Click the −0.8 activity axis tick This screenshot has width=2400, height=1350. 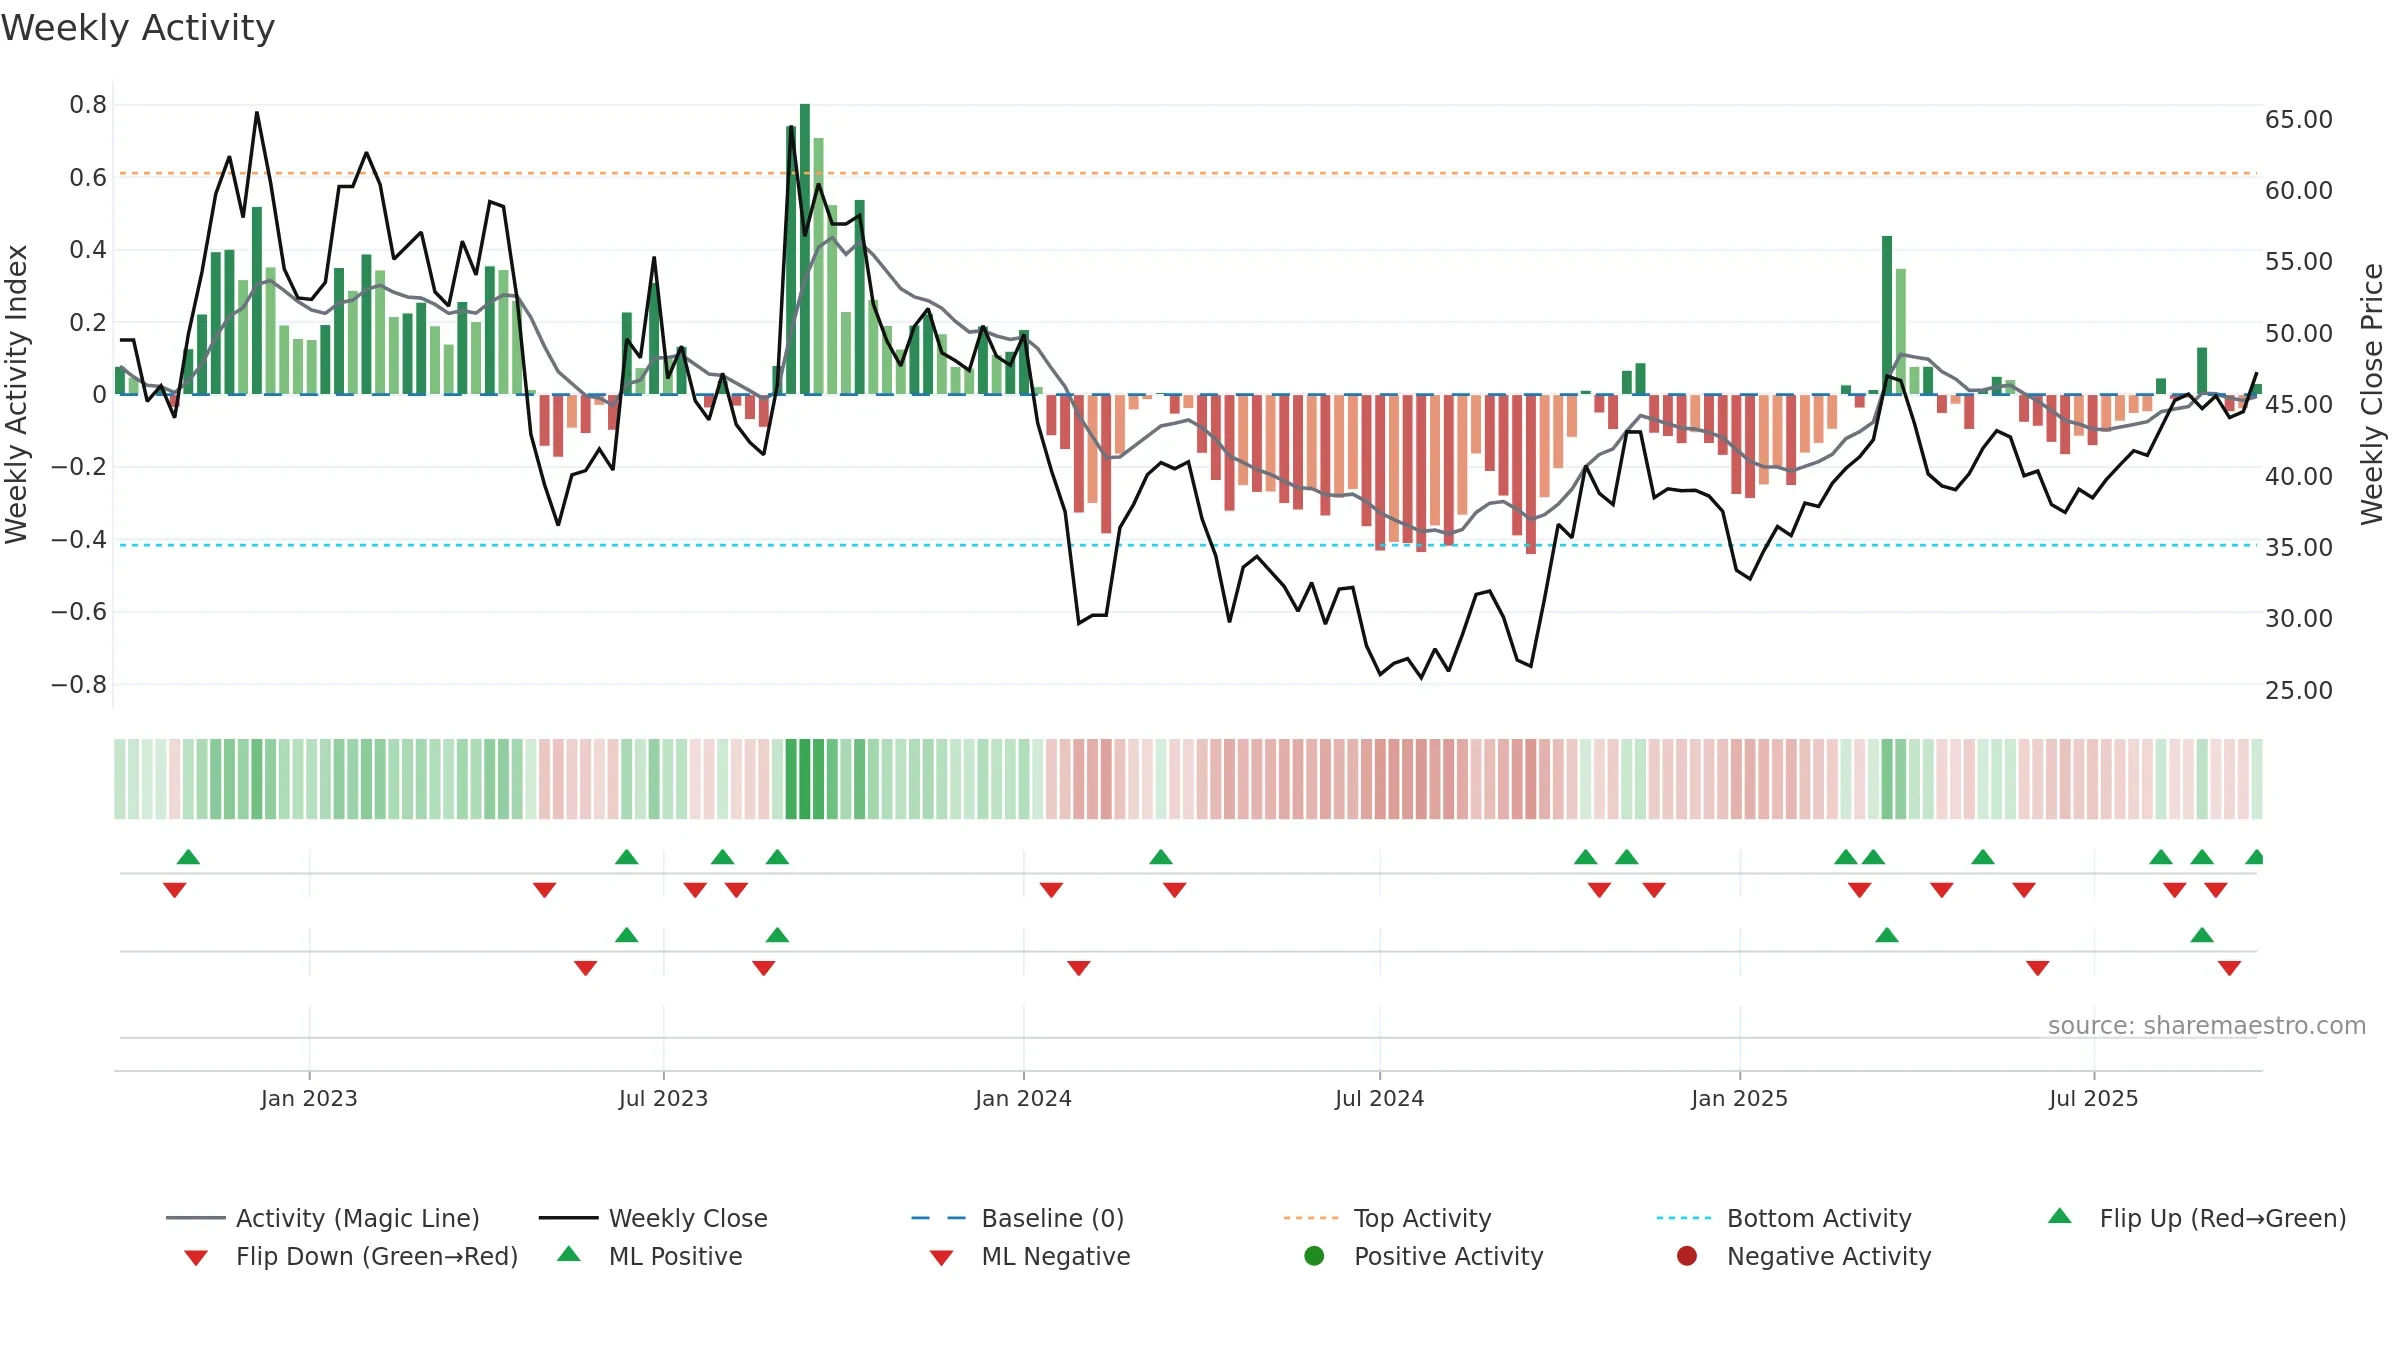[x=79, y=684]
